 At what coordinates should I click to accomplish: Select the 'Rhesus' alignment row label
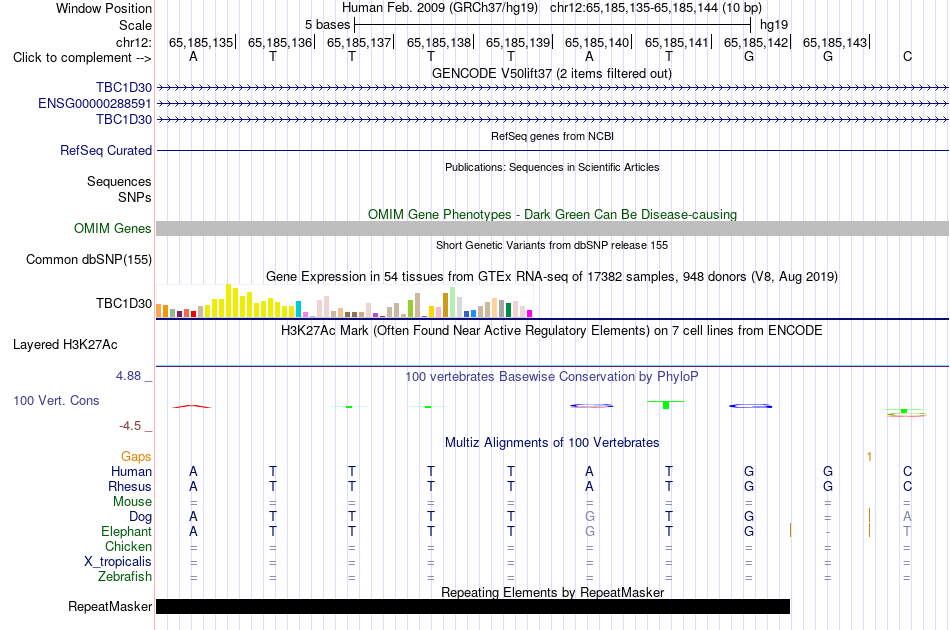point(130,487)
